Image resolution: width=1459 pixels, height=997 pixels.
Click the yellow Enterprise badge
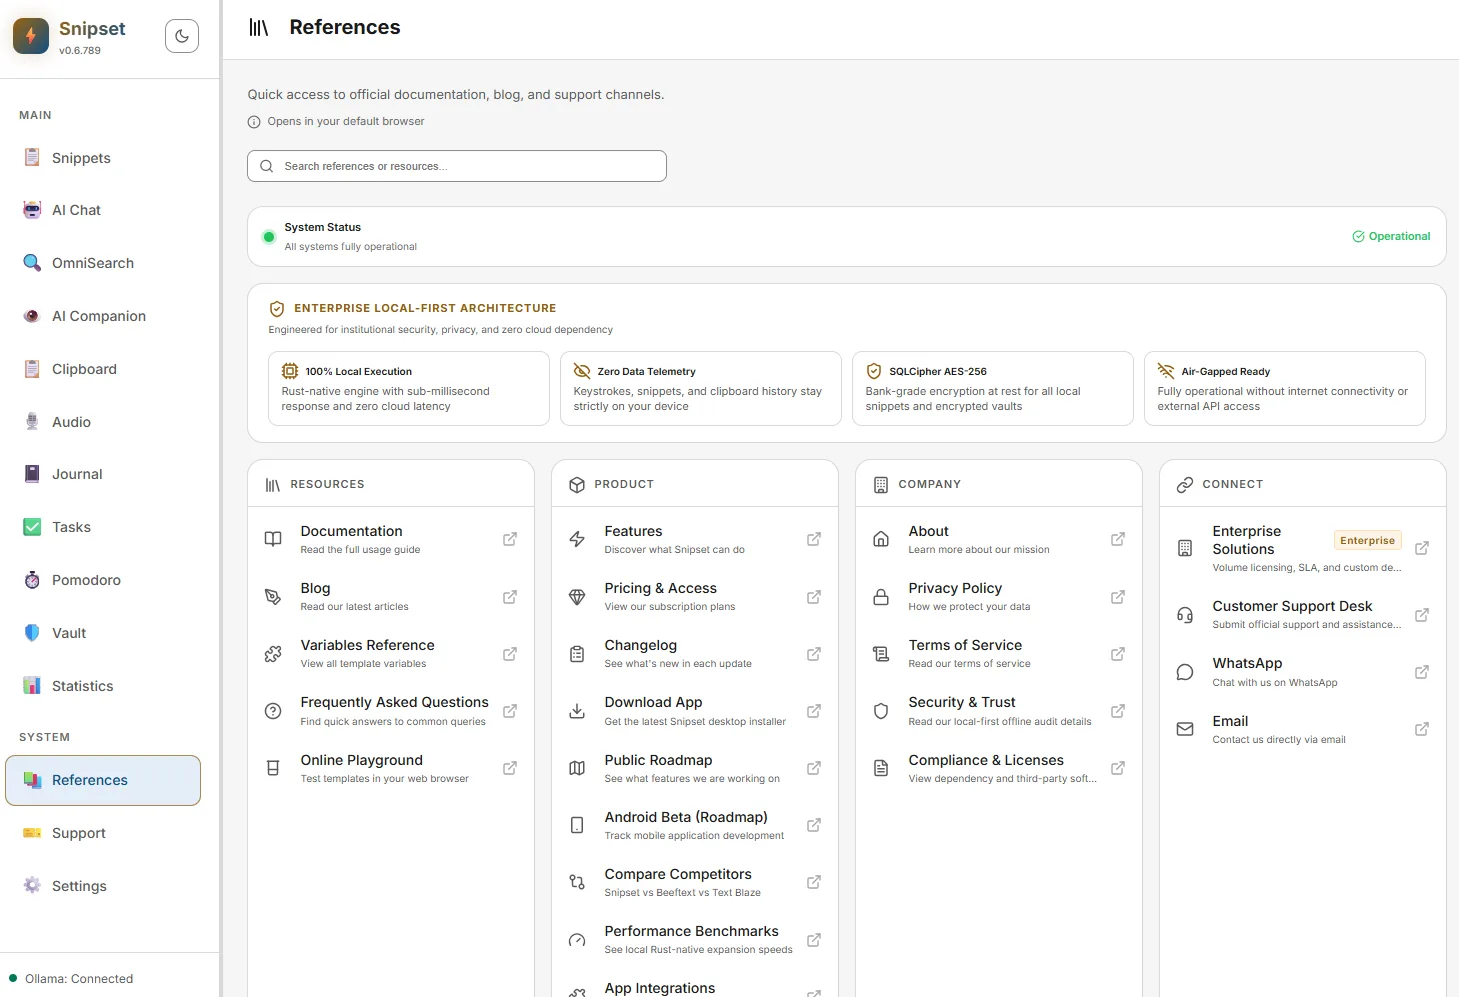pyautogui.click(x=1368, y=540)
